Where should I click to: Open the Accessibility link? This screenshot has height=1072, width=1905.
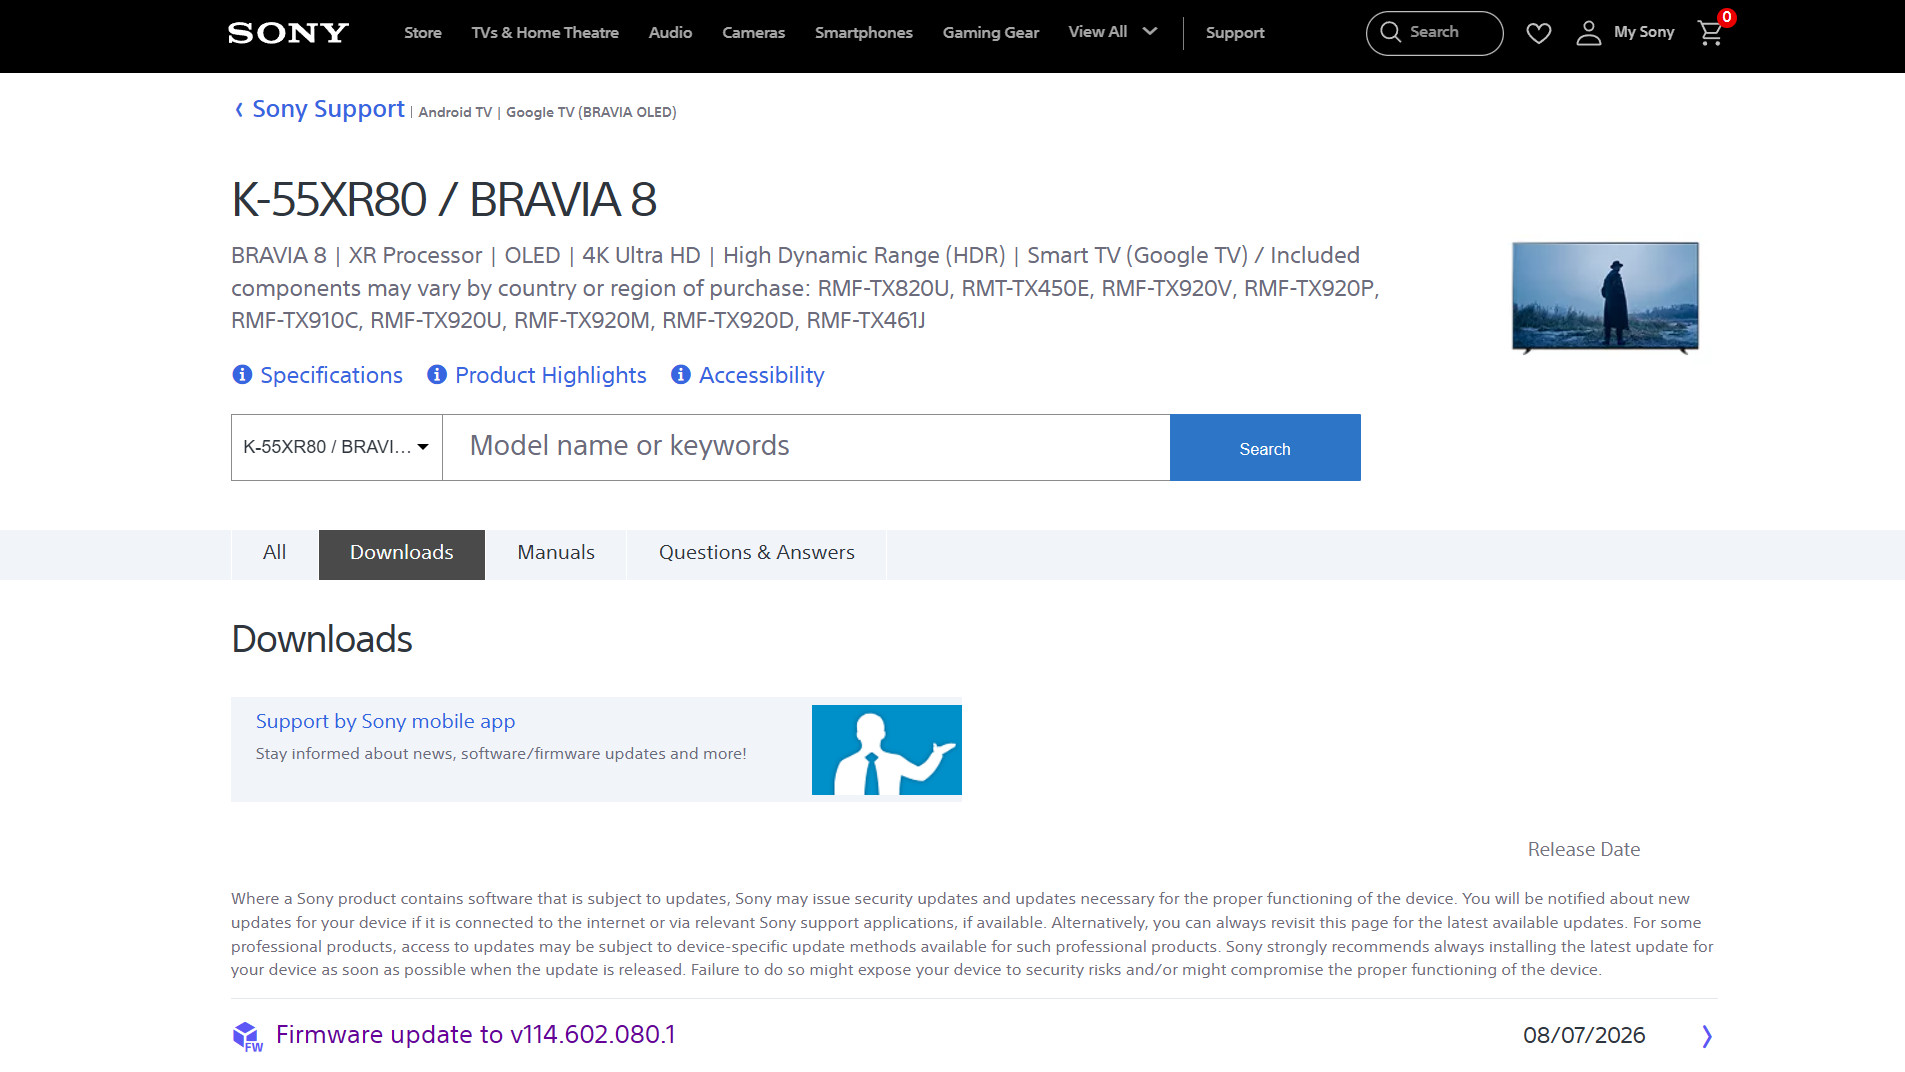click(x=761, y=375)
